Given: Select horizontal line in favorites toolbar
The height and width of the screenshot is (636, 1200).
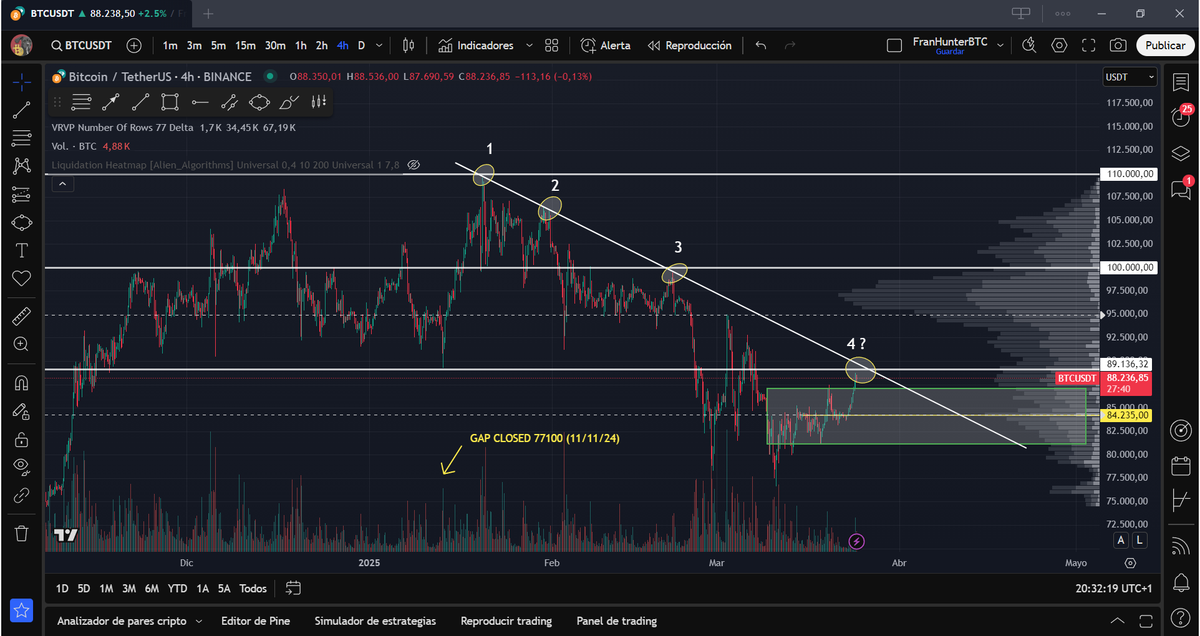Looking at the screenshot, I should (200, 101).
